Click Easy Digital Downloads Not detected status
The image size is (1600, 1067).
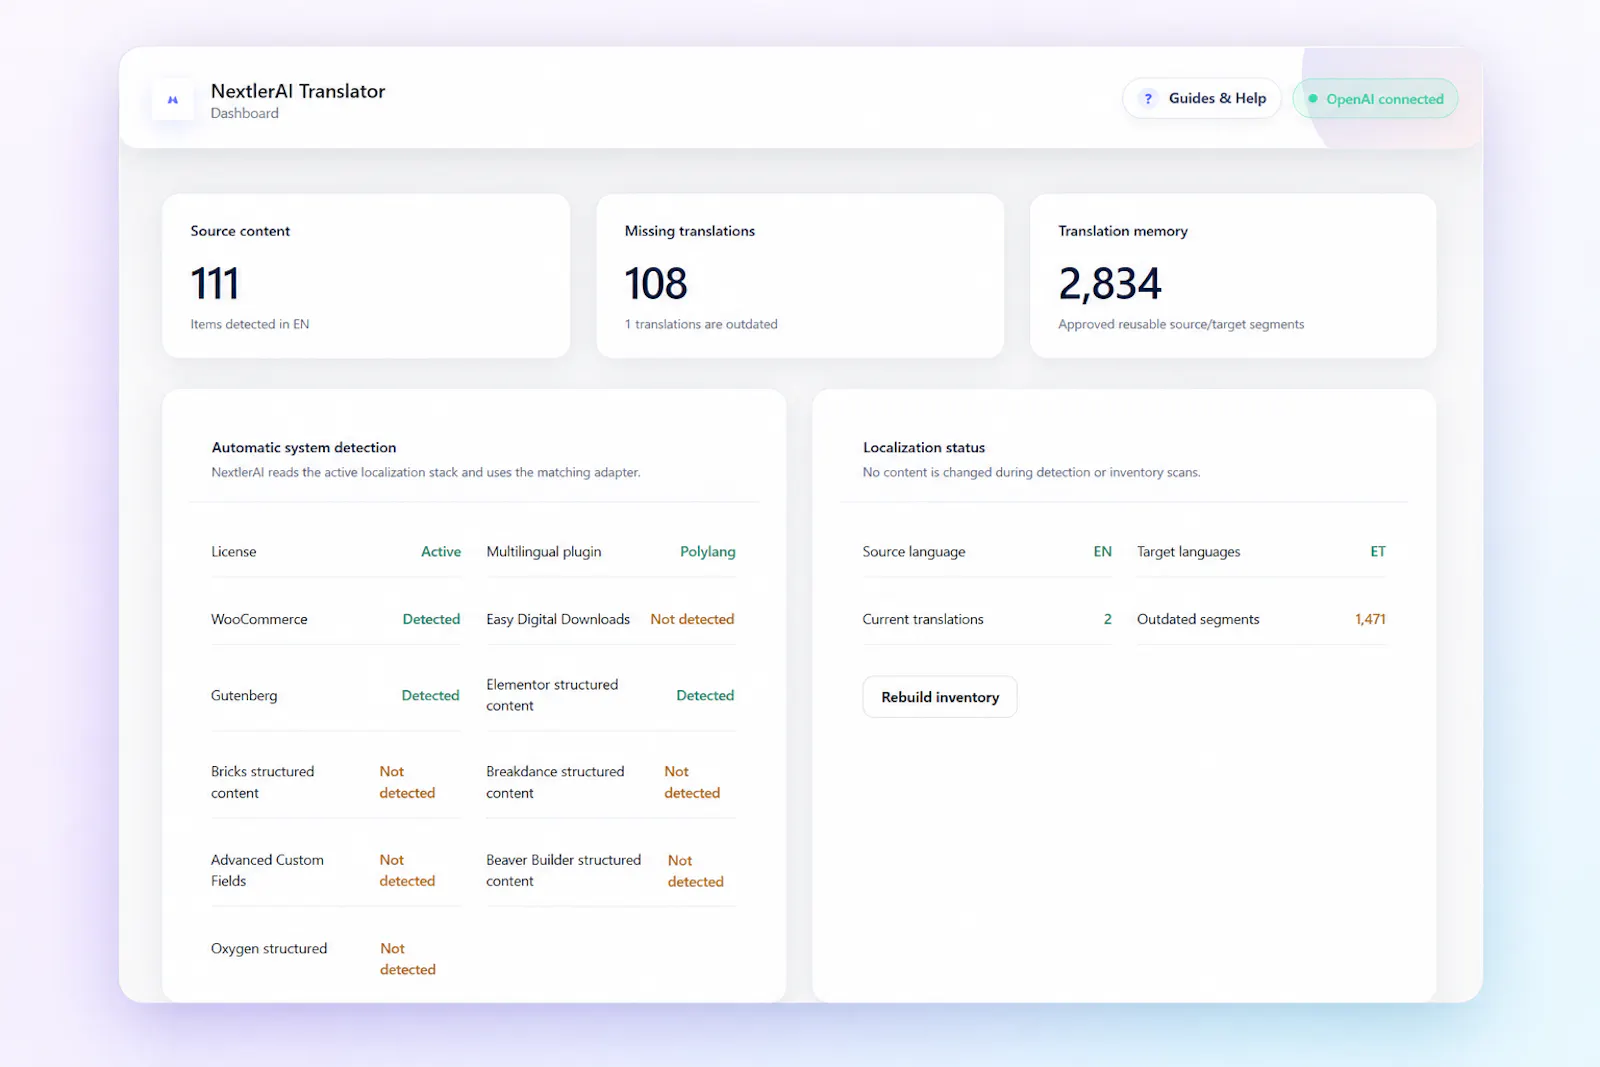tap(692, 619)
